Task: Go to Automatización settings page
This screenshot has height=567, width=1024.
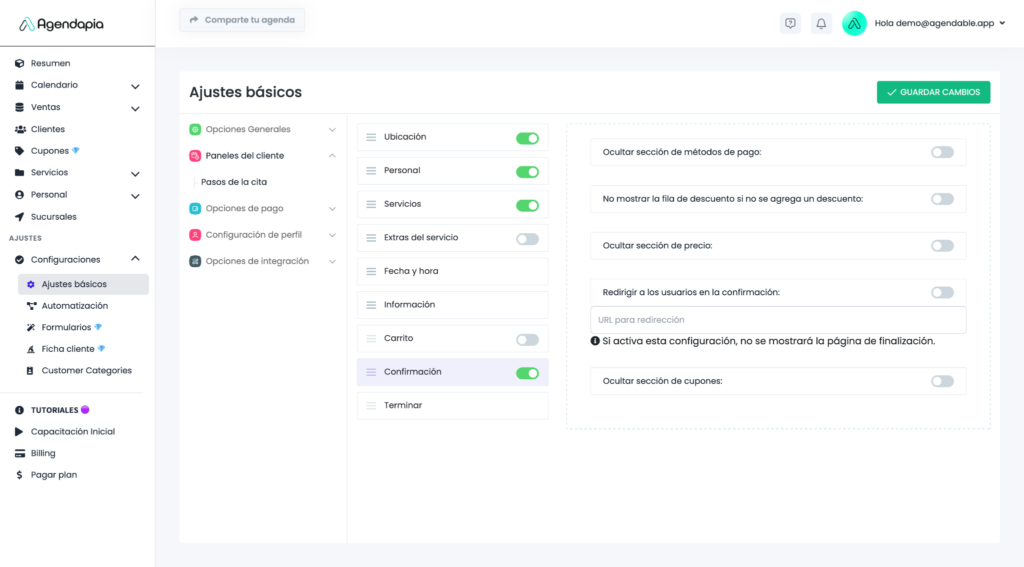Action: [74, 306]
